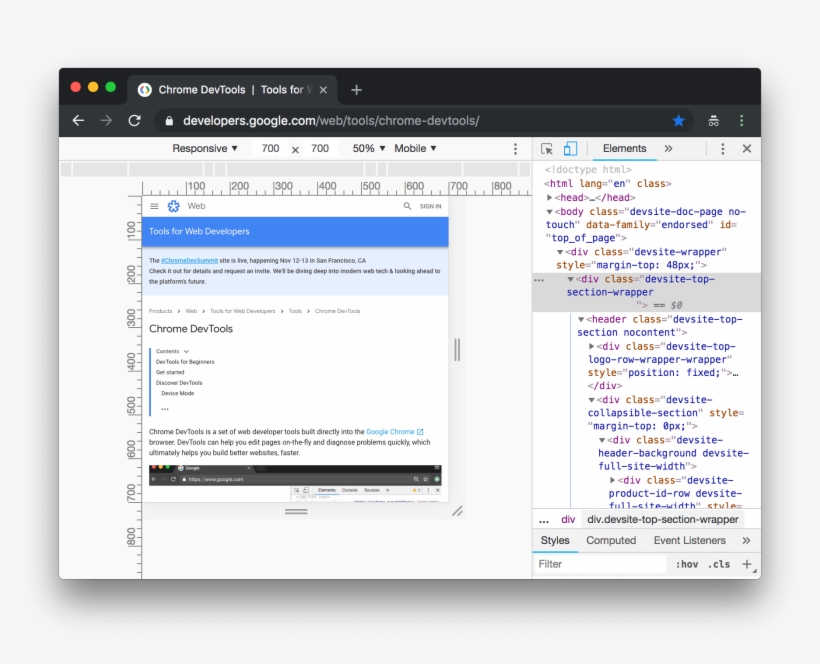Grab the viewport bottom resize handle
This screenshot has width=820, height=664.
coord(296,511)
